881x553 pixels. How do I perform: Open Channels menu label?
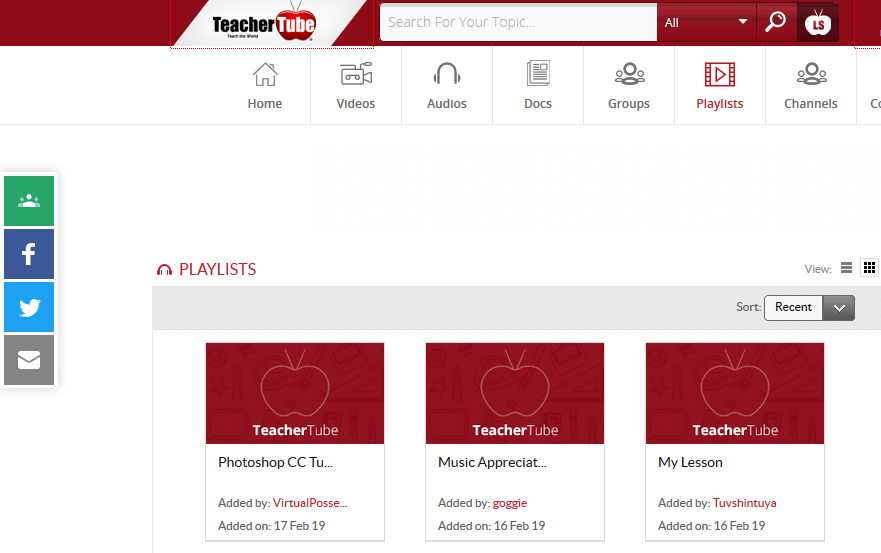pyautogui.click(x=811, y=104)
